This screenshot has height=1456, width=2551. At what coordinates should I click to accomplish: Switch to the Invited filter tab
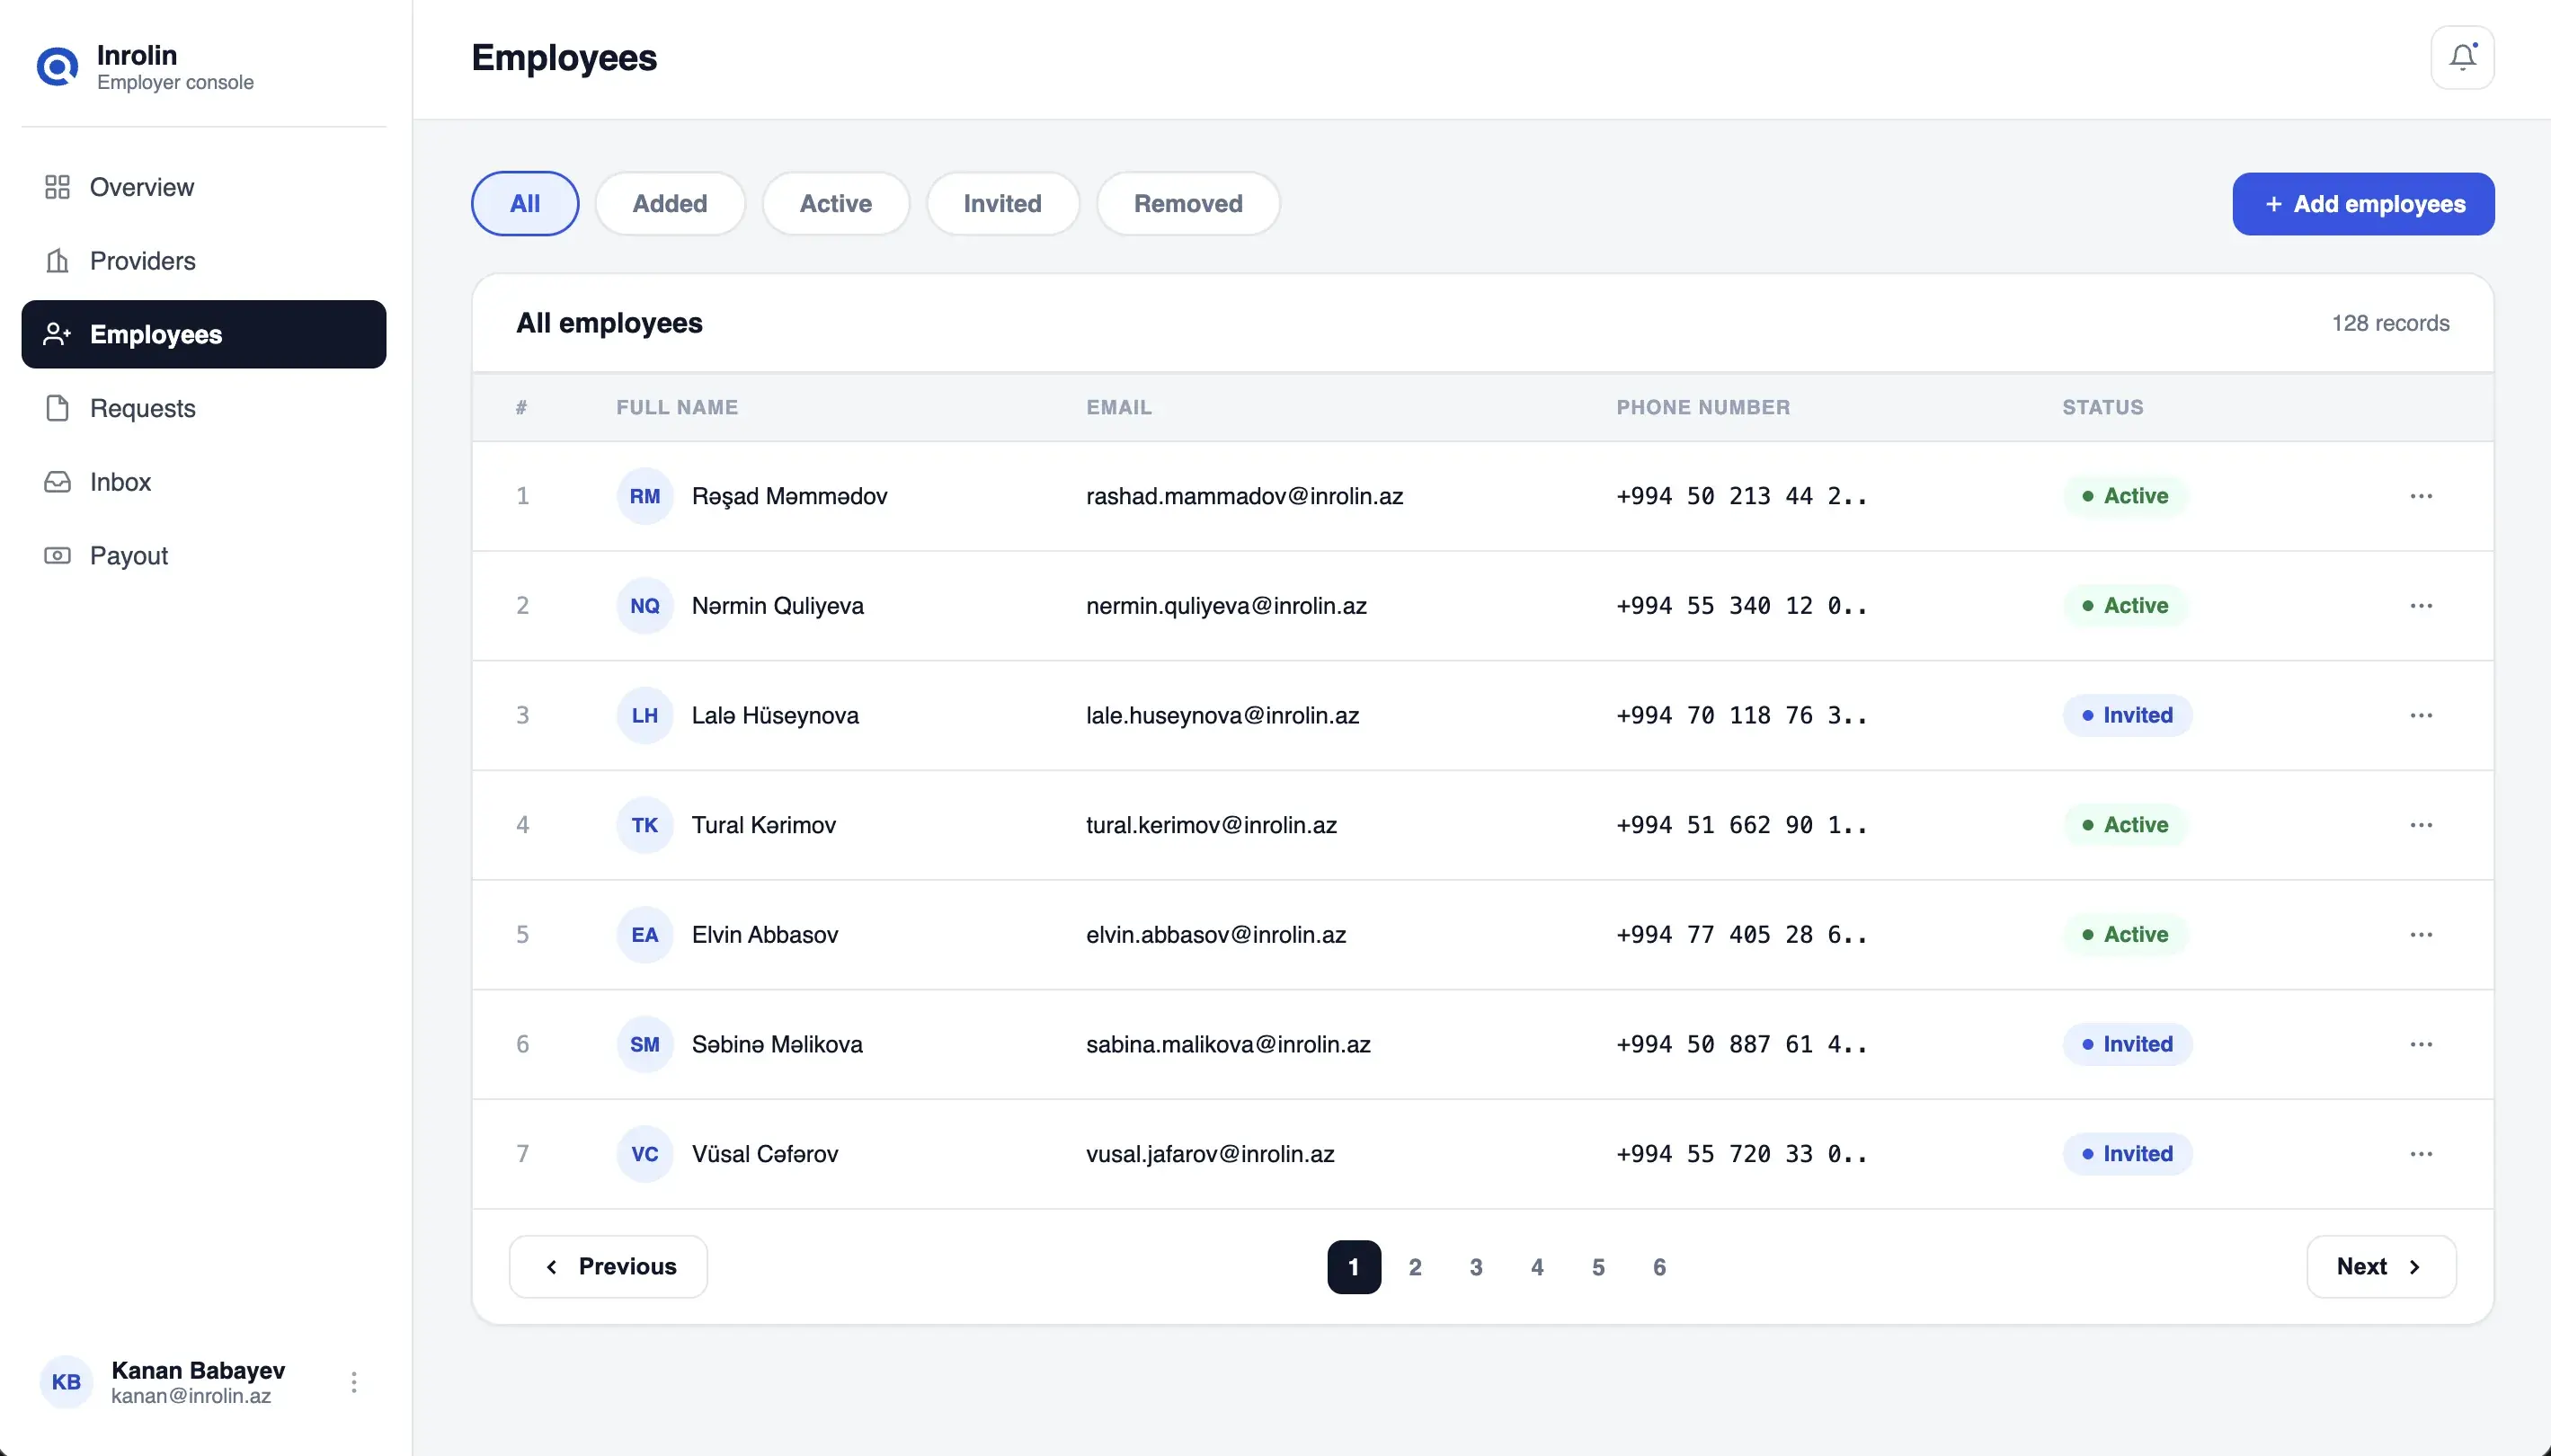click(x=1003, y=204)
